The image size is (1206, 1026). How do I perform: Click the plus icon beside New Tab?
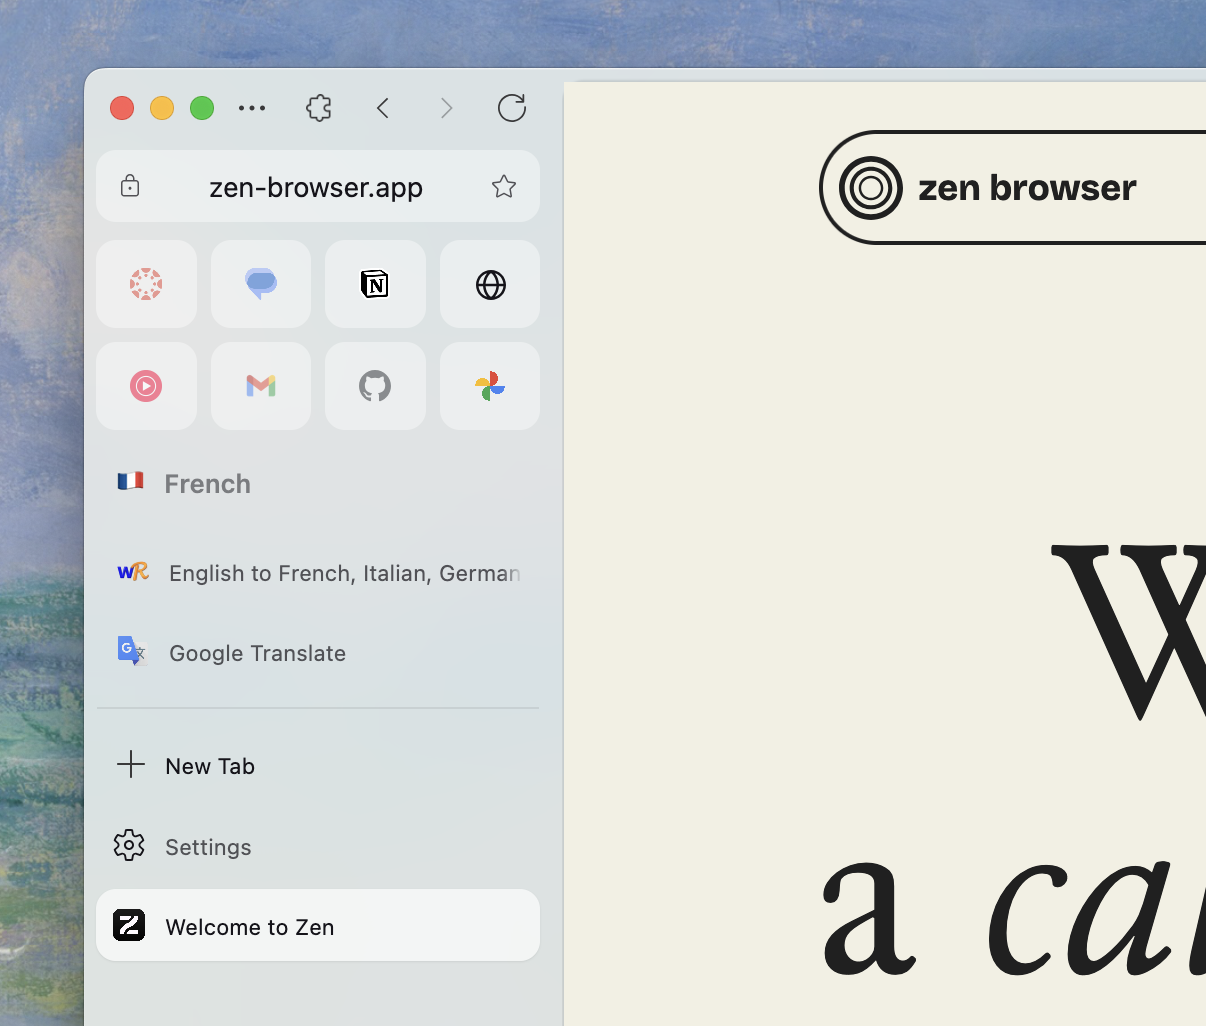point(131,765)
